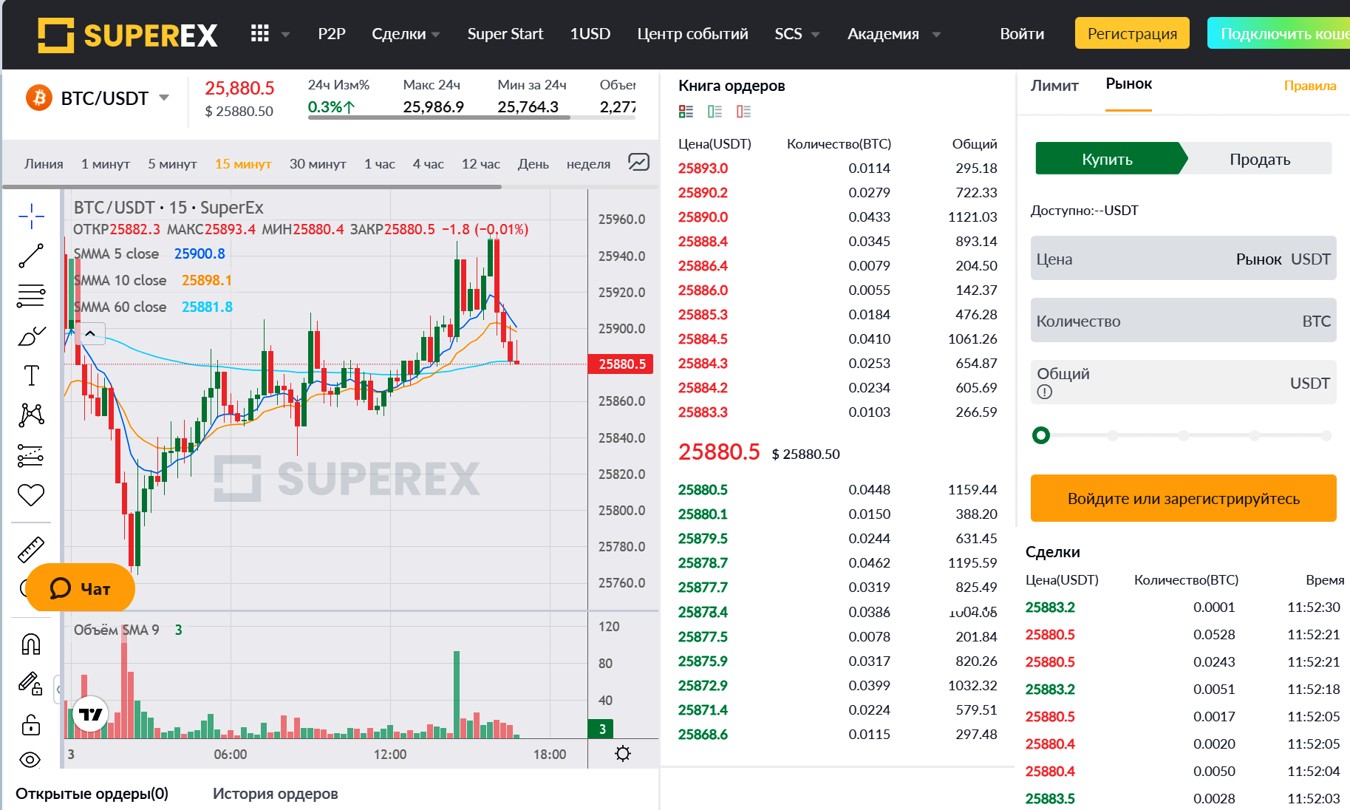Show bids-only order book view
The width and height of the screenshot is (1350, 810).
714,112
